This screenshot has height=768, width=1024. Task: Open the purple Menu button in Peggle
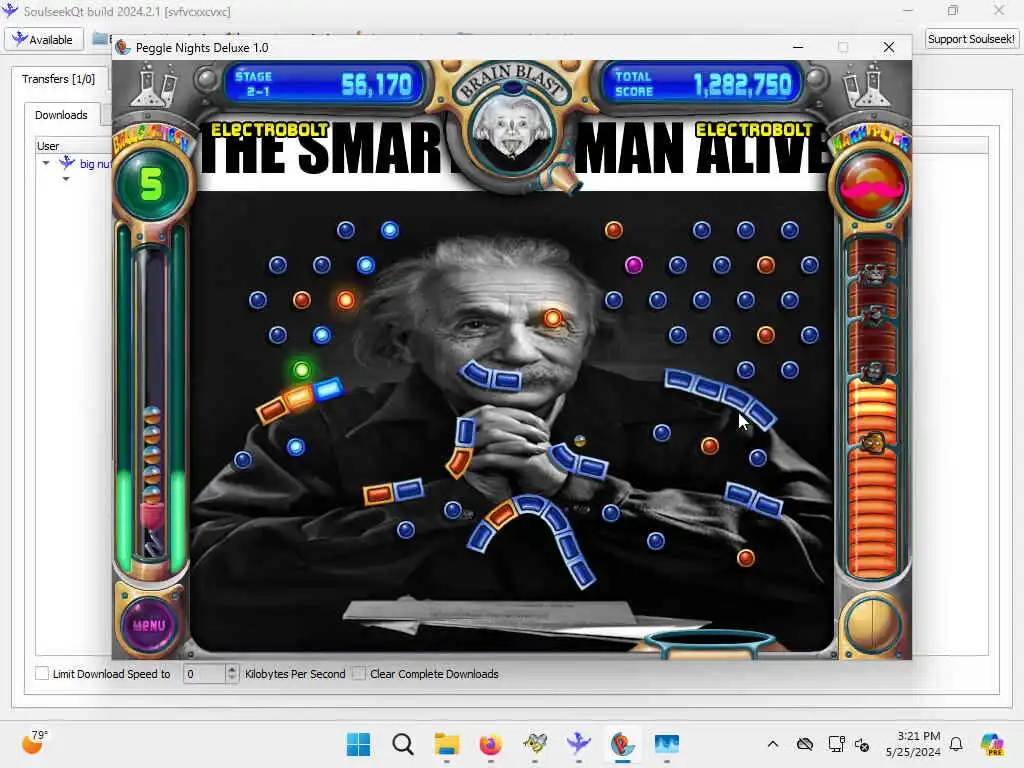(149, 625)
